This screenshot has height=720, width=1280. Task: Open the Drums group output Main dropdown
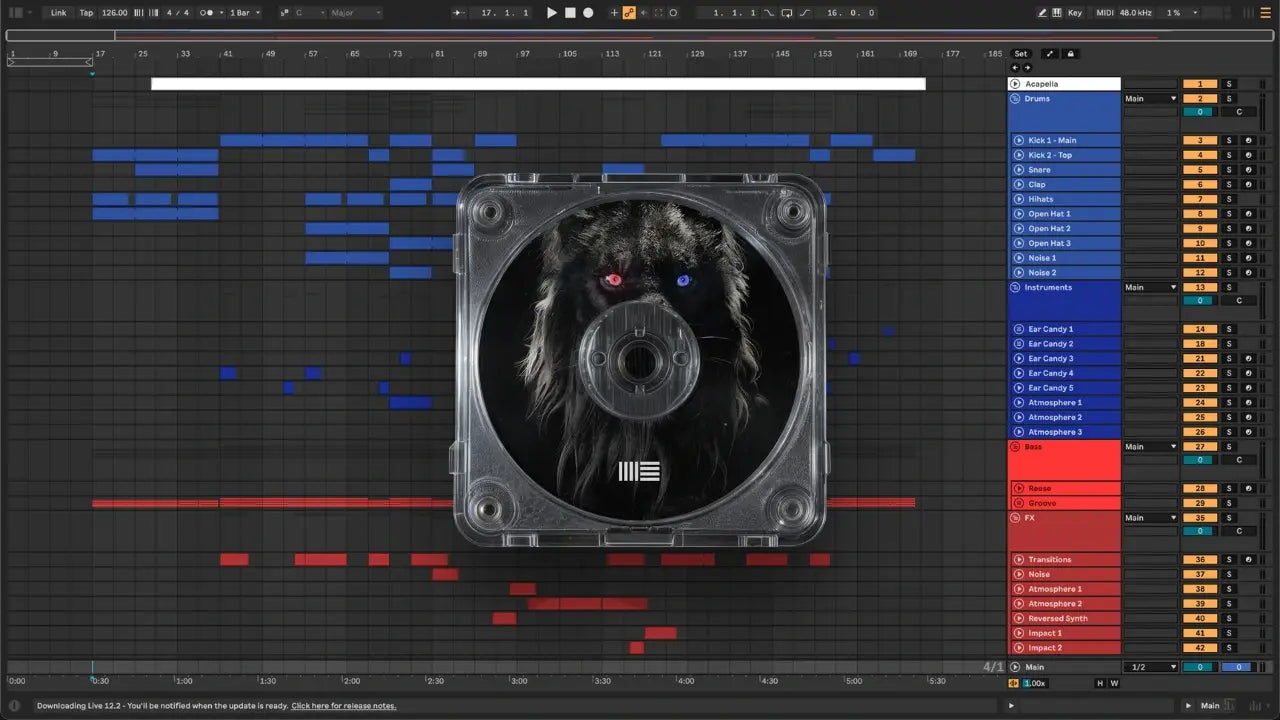pyautogui.click(x=1150, y=99)
